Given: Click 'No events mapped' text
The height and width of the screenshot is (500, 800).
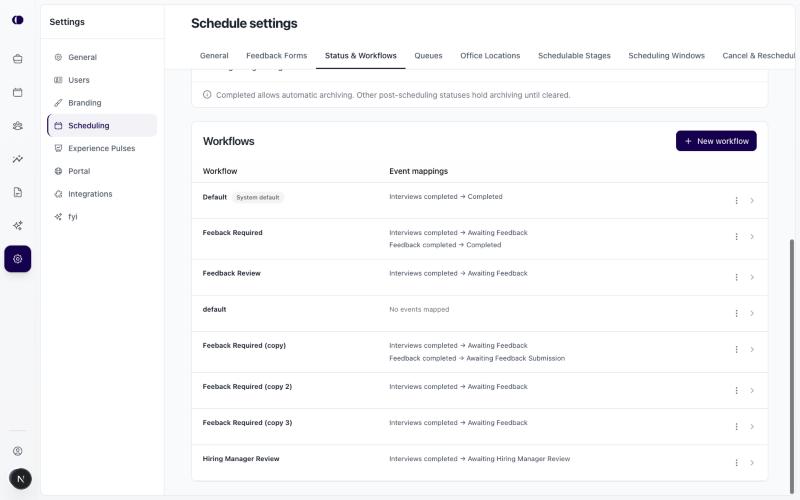Looking at the screenshot, I should [x=419, y=310].
